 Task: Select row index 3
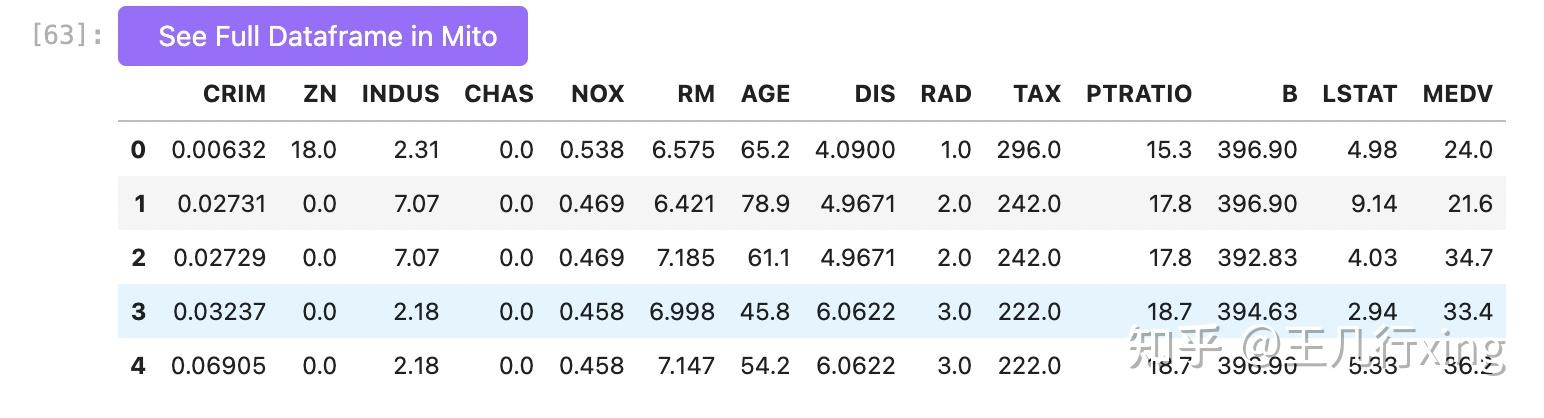tap(138, 312)
